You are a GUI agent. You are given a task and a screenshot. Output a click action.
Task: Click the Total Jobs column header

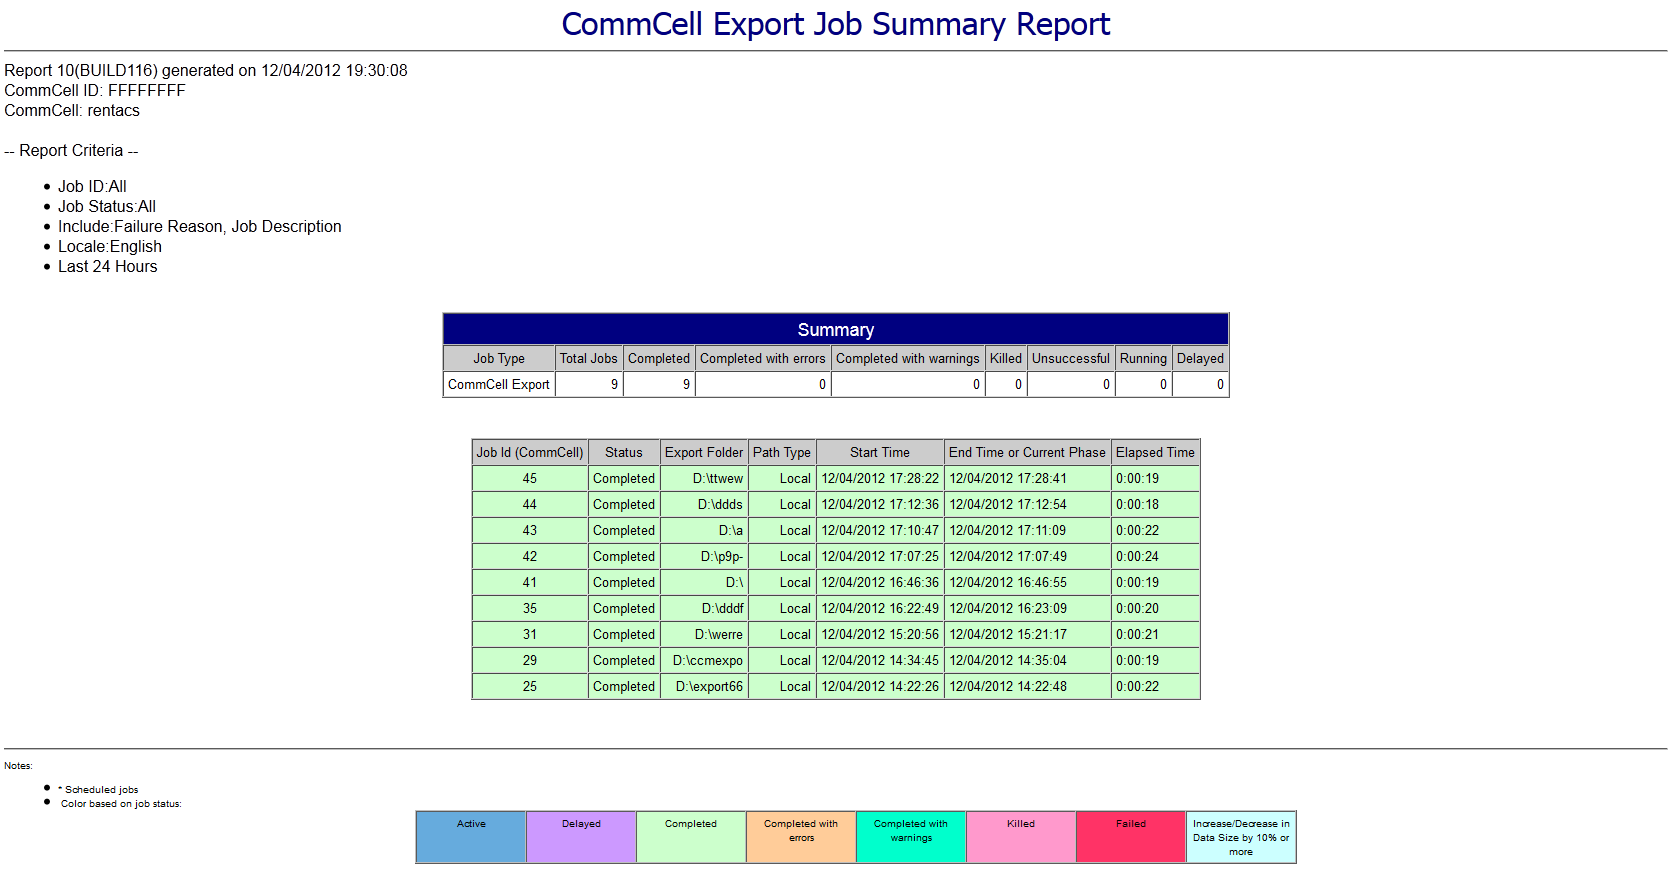tap(589, 358)
